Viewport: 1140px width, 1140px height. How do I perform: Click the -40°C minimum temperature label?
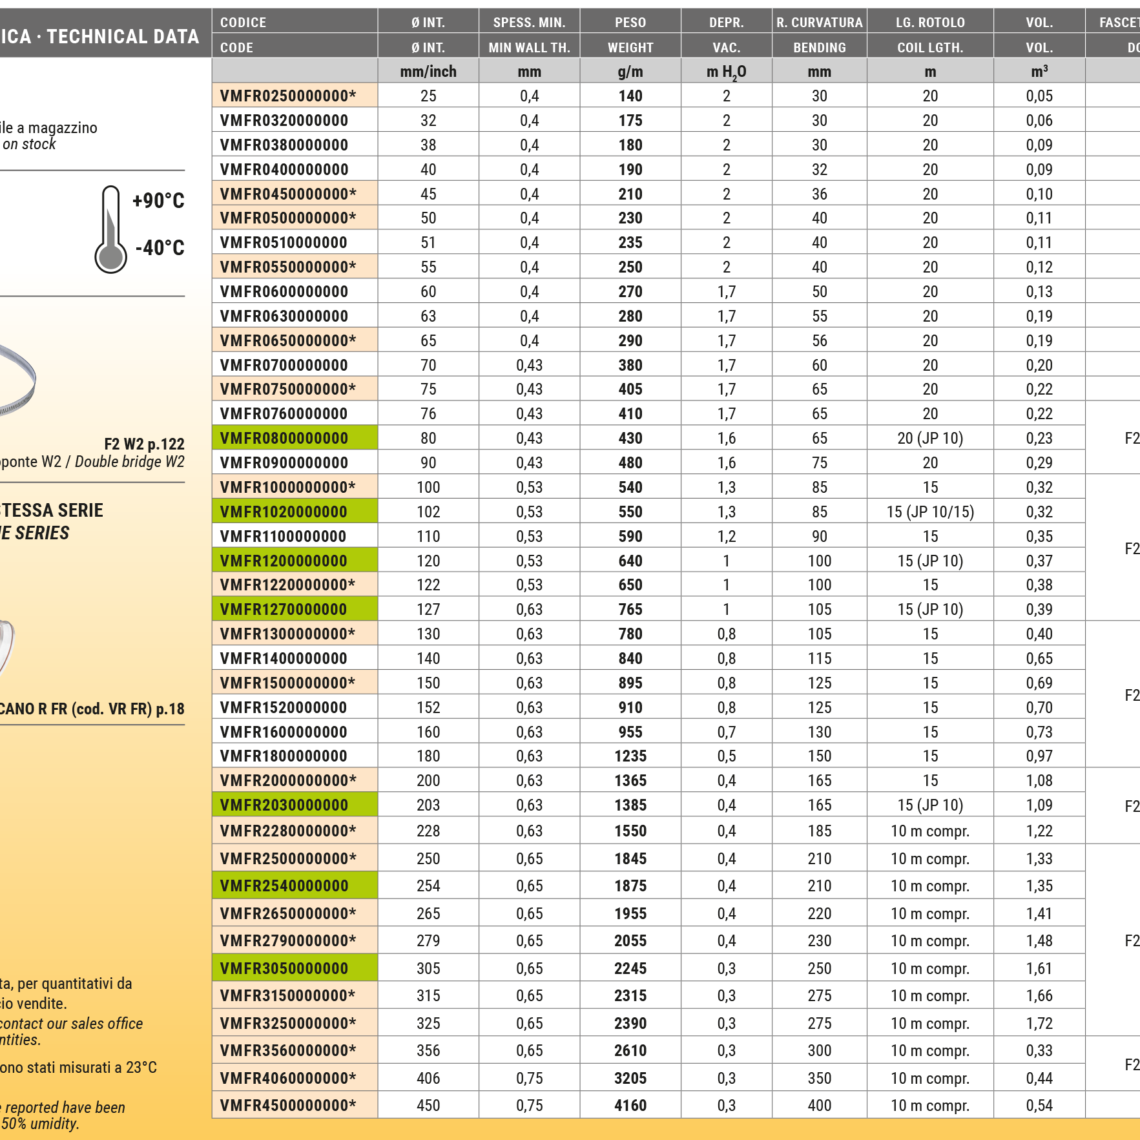pos(159,248)
